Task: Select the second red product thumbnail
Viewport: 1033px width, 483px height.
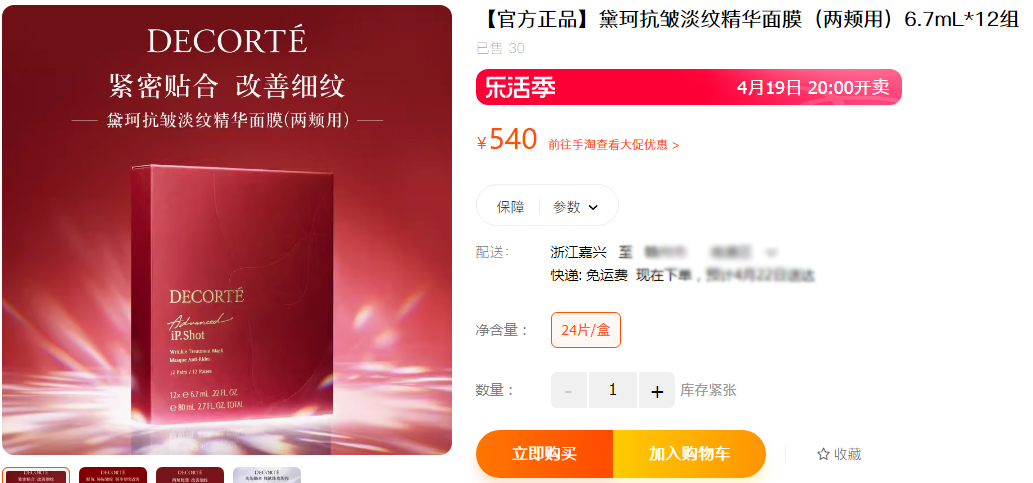Action: tap(113, 475)
